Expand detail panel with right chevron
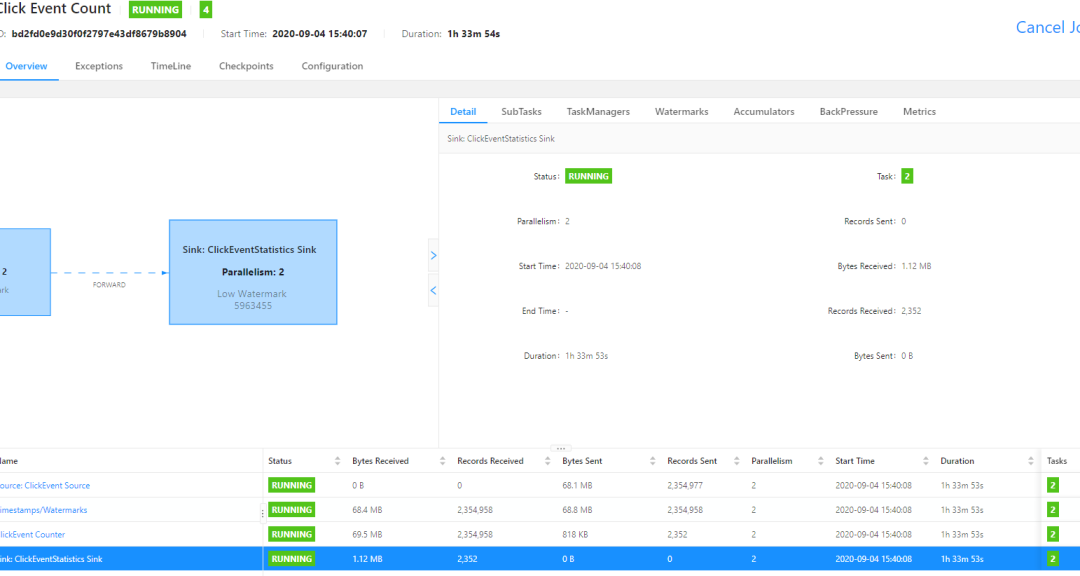Screen dimensions: 1080x576 pyautogui.click(x=433, y=255)
